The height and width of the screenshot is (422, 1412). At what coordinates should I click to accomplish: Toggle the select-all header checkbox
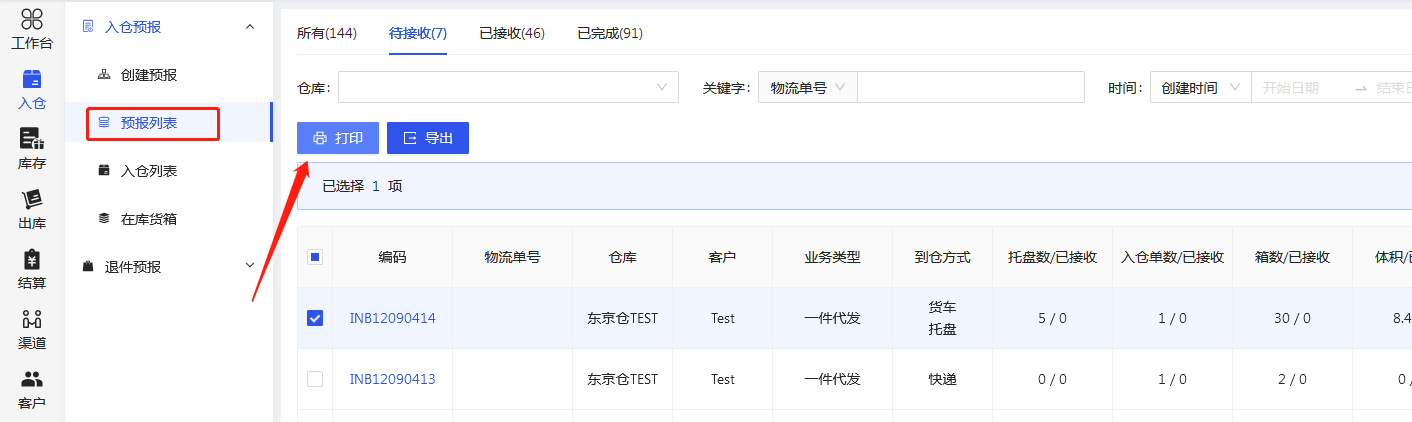315,257
